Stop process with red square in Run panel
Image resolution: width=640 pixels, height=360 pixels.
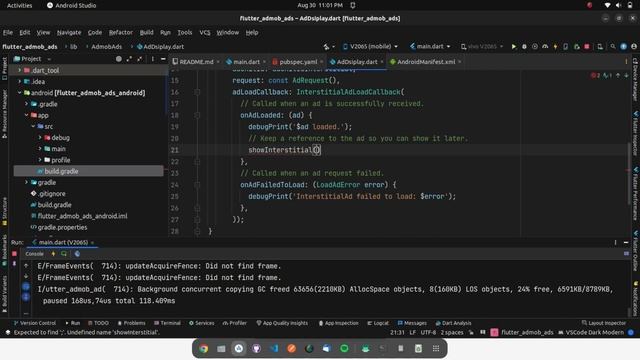point(14,253)
